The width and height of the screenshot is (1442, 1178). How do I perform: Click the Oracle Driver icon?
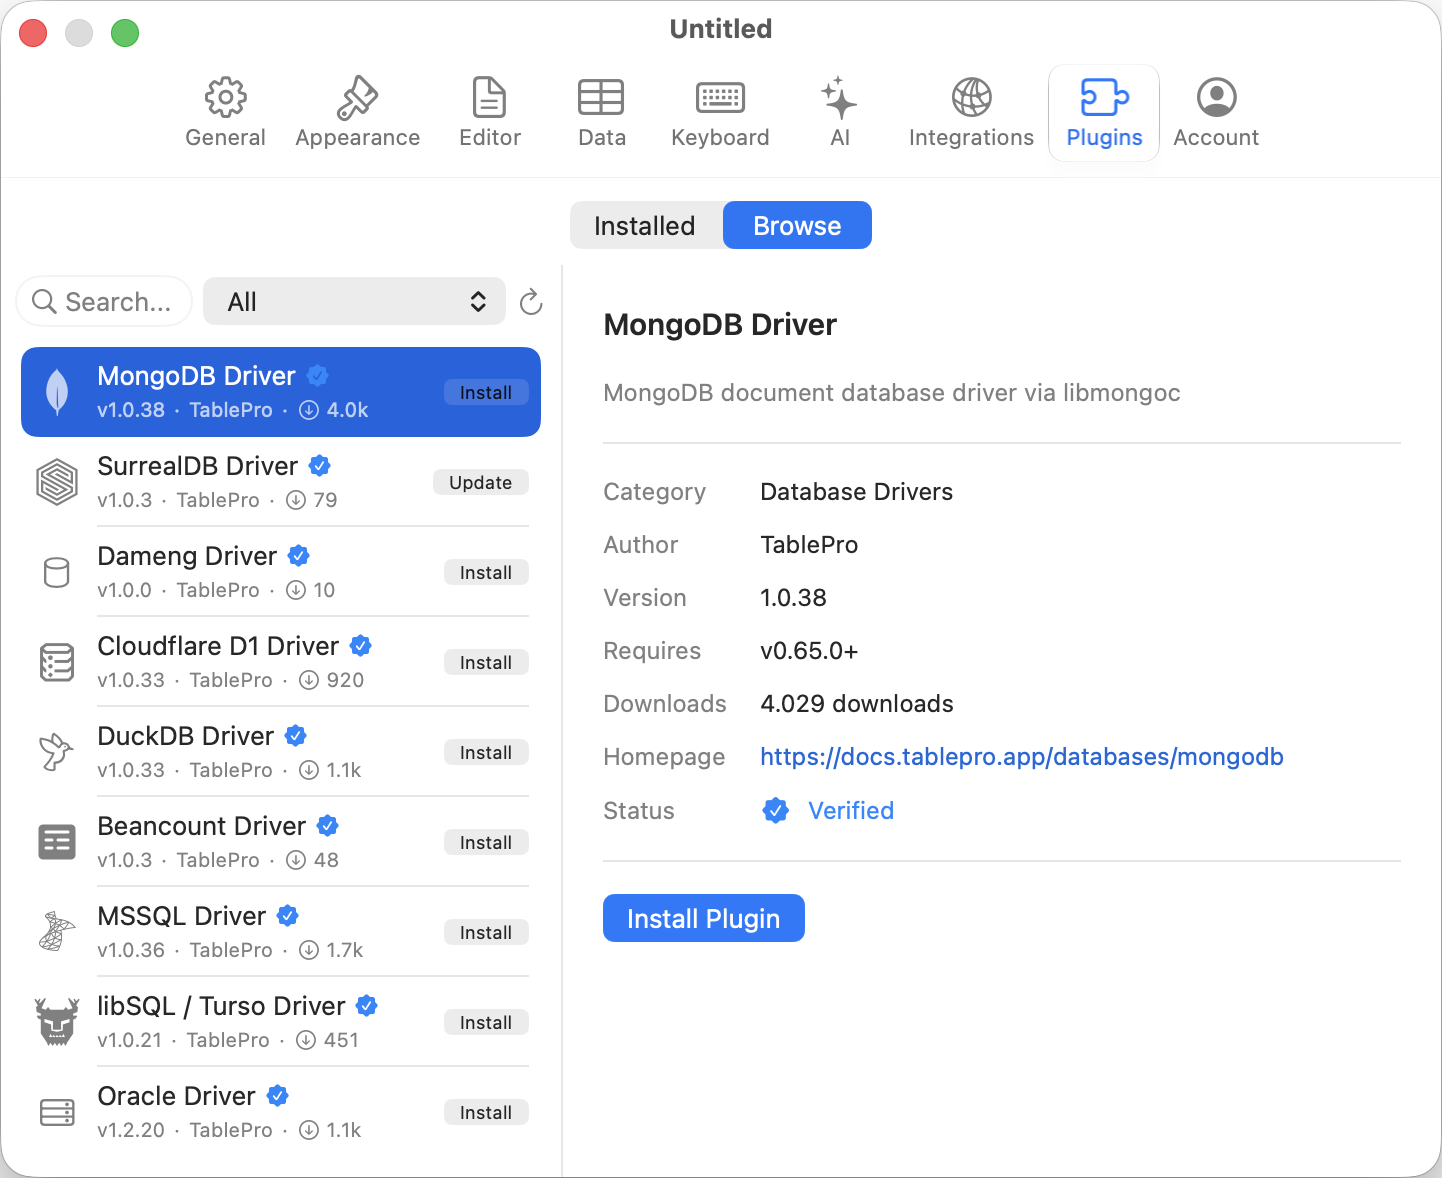coord(57,1112)
